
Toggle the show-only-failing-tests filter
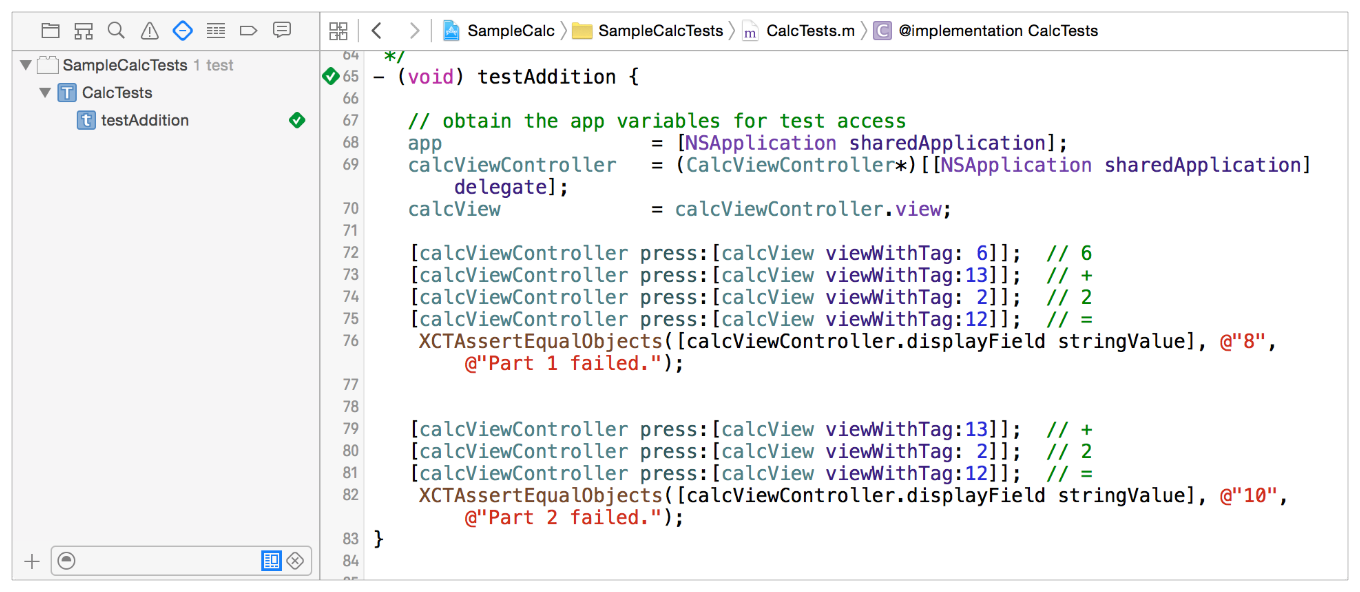coord(295,561)
